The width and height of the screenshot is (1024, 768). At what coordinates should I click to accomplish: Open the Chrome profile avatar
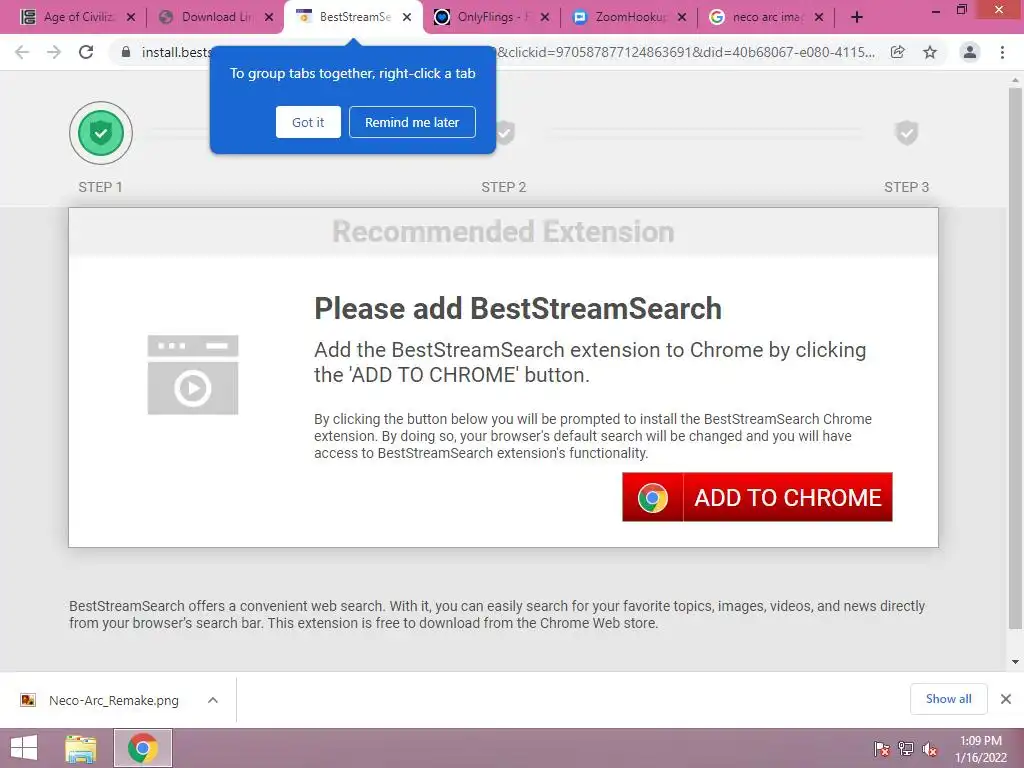970,52
